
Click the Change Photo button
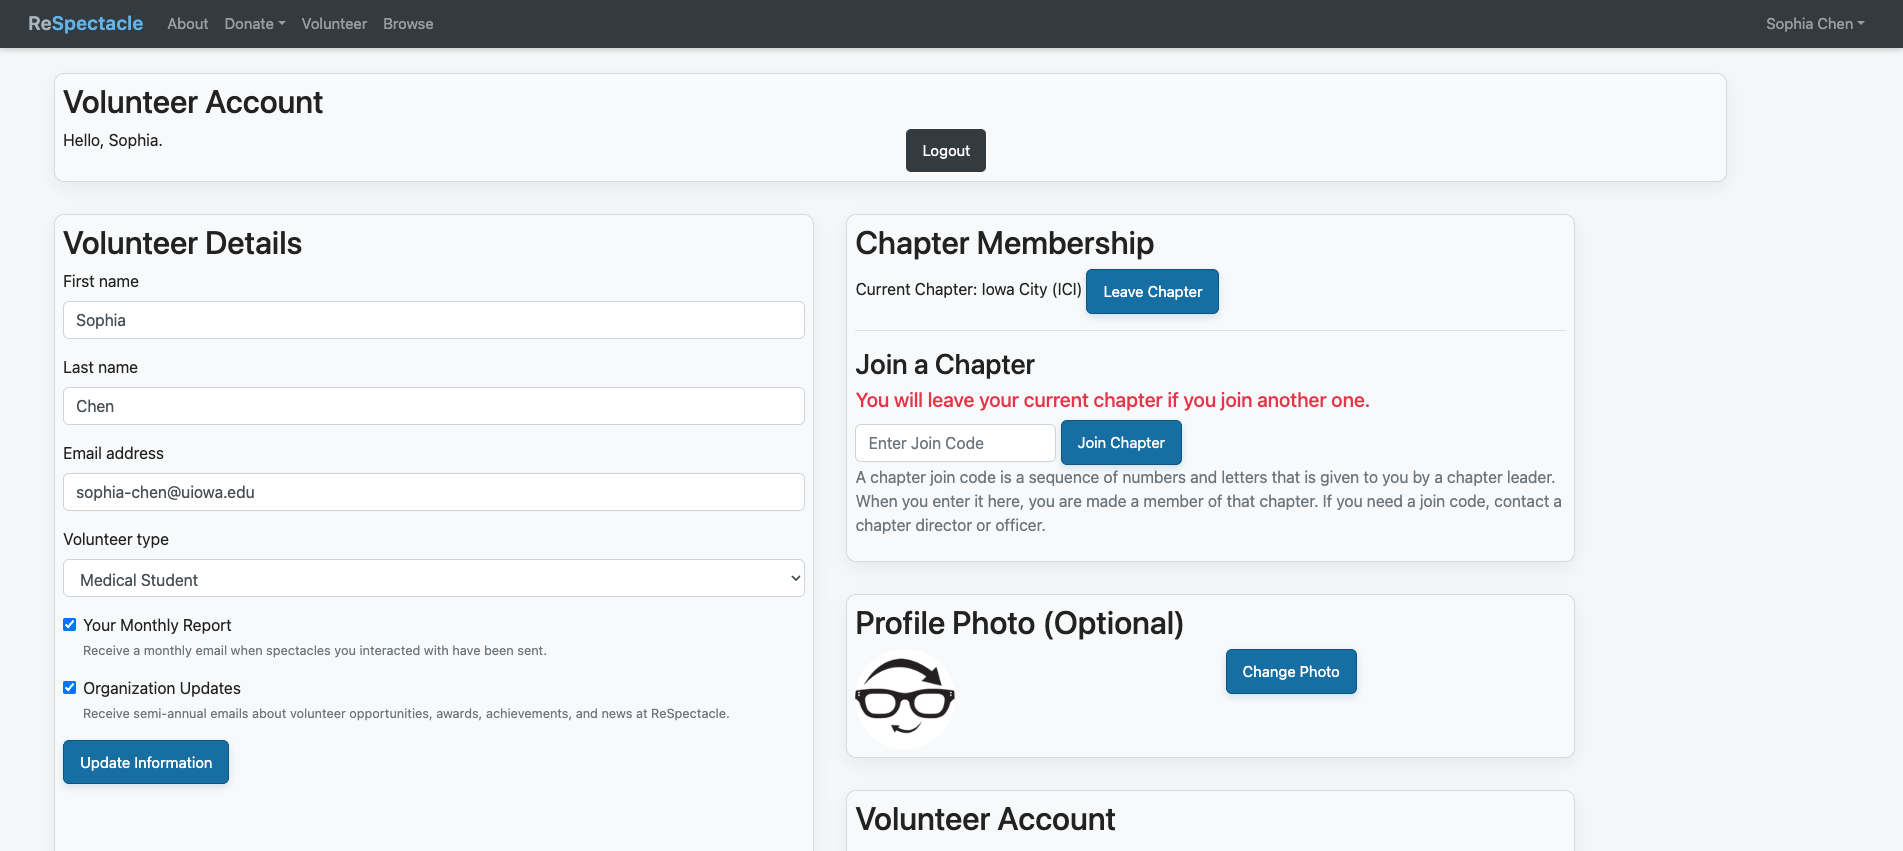1291,672
